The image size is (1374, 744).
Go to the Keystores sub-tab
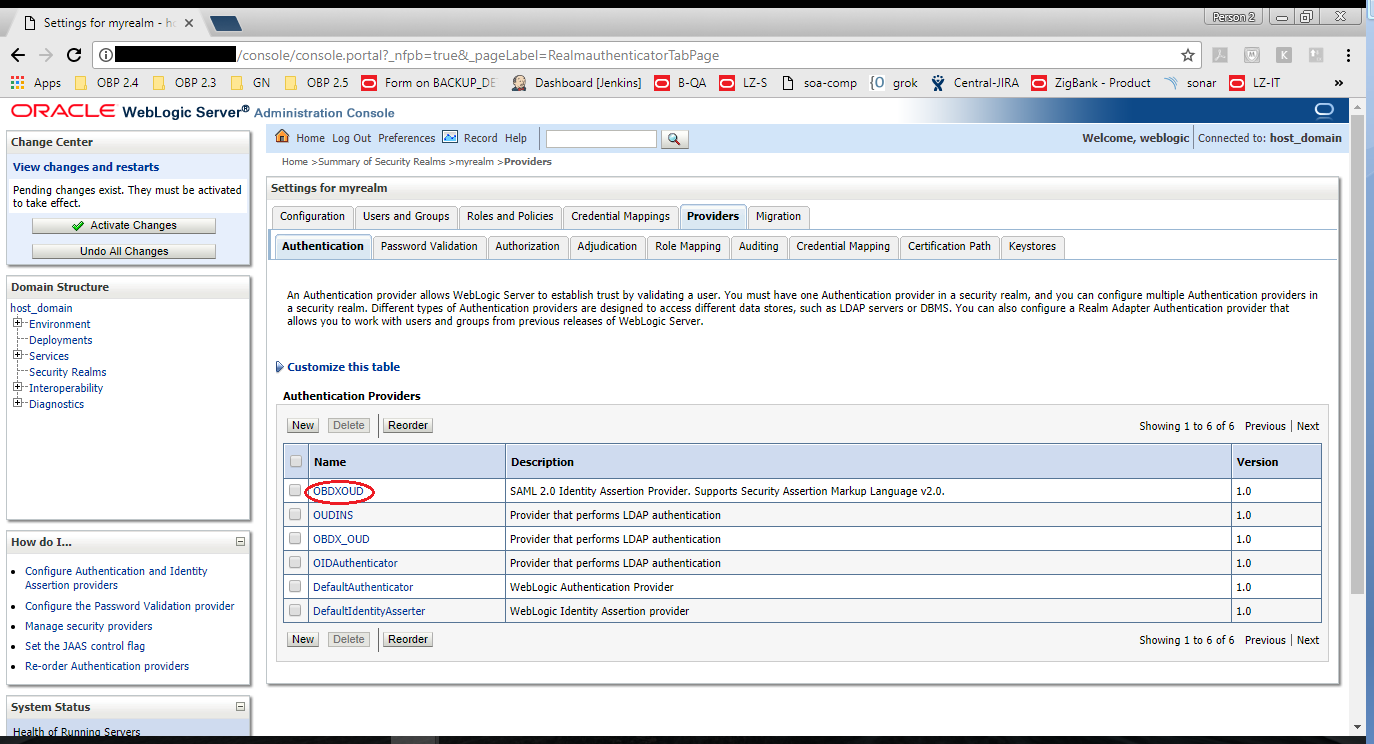point(1032,246)
